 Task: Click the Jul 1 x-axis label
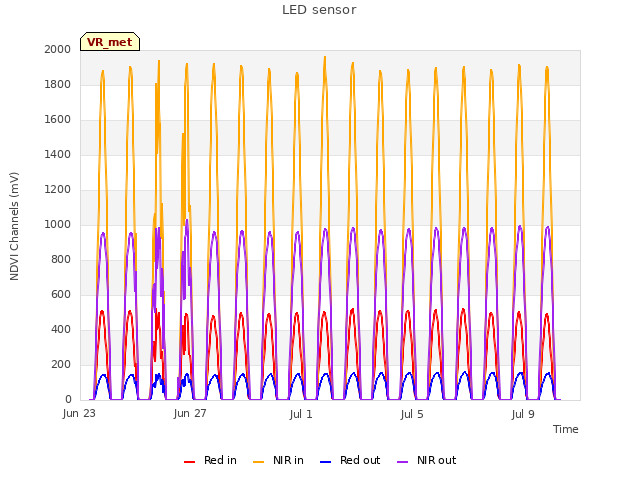point(301,414)
